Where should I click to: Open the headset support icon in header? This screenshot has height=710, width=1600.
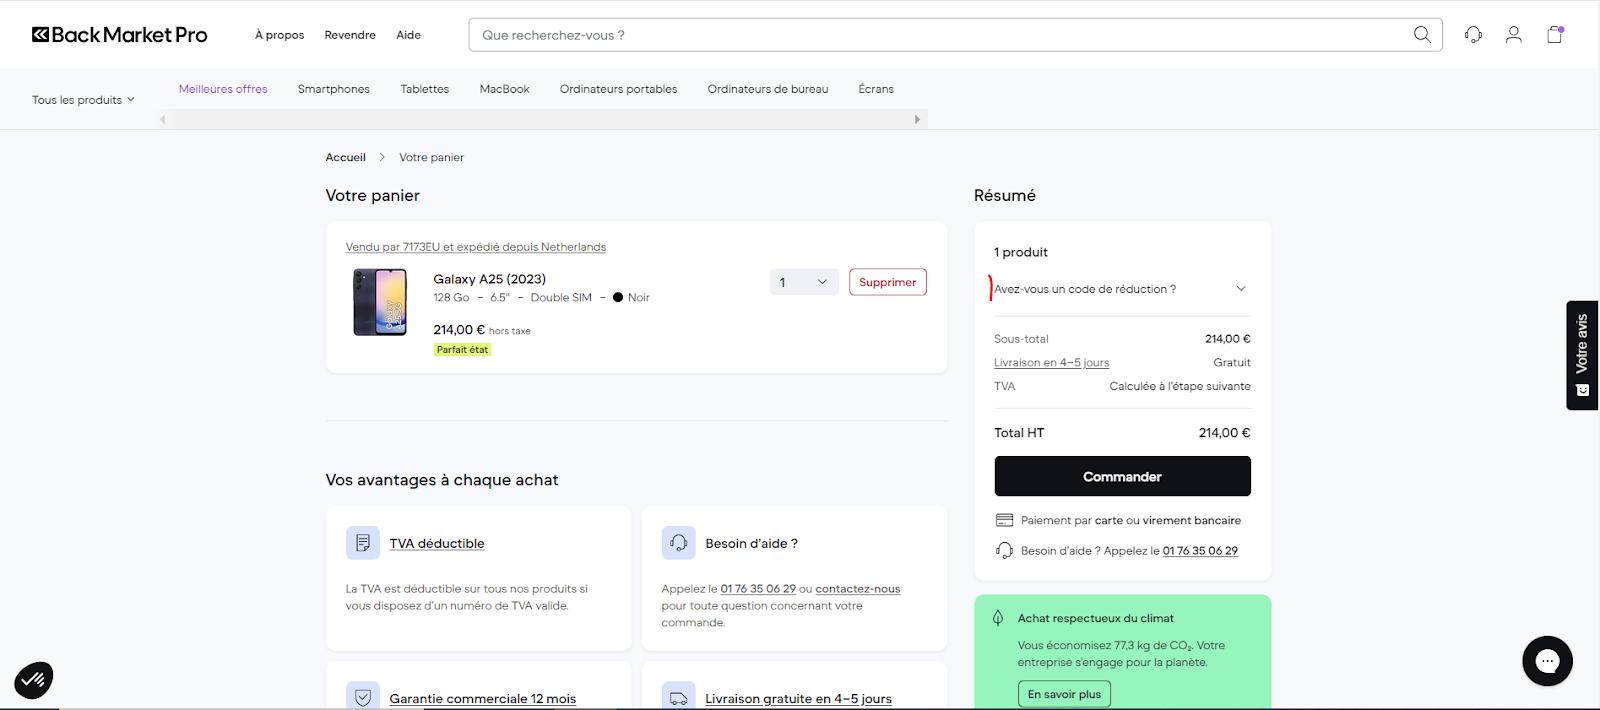coord(1473,35)
